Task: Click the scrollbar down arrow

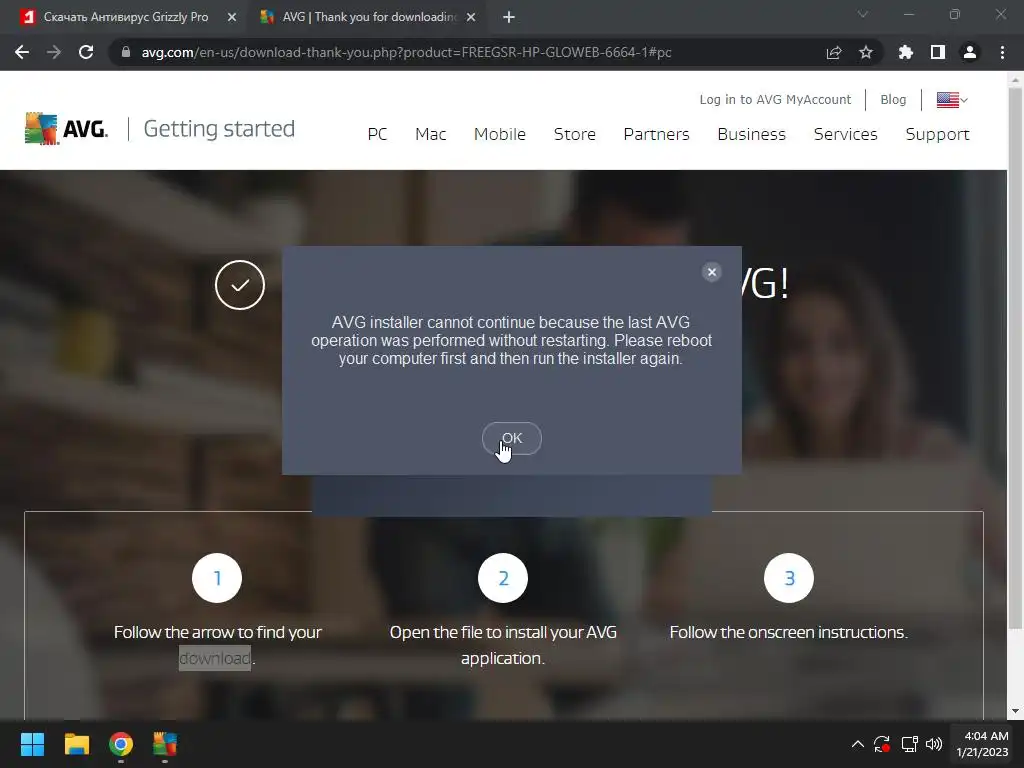Action: [1015, 711]
